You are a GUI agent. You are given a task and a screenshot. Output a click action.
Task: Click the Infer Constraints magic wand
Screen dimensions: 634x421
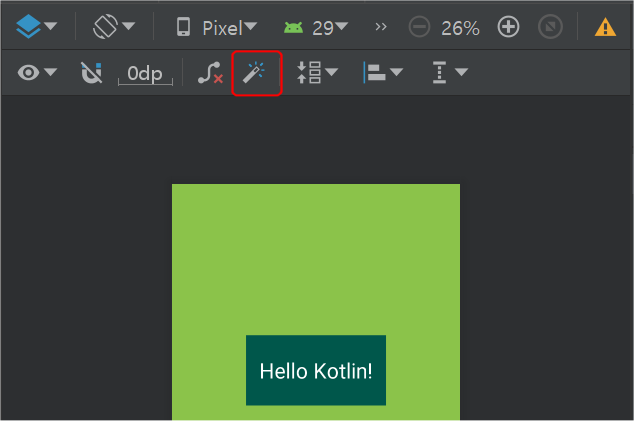254,73
